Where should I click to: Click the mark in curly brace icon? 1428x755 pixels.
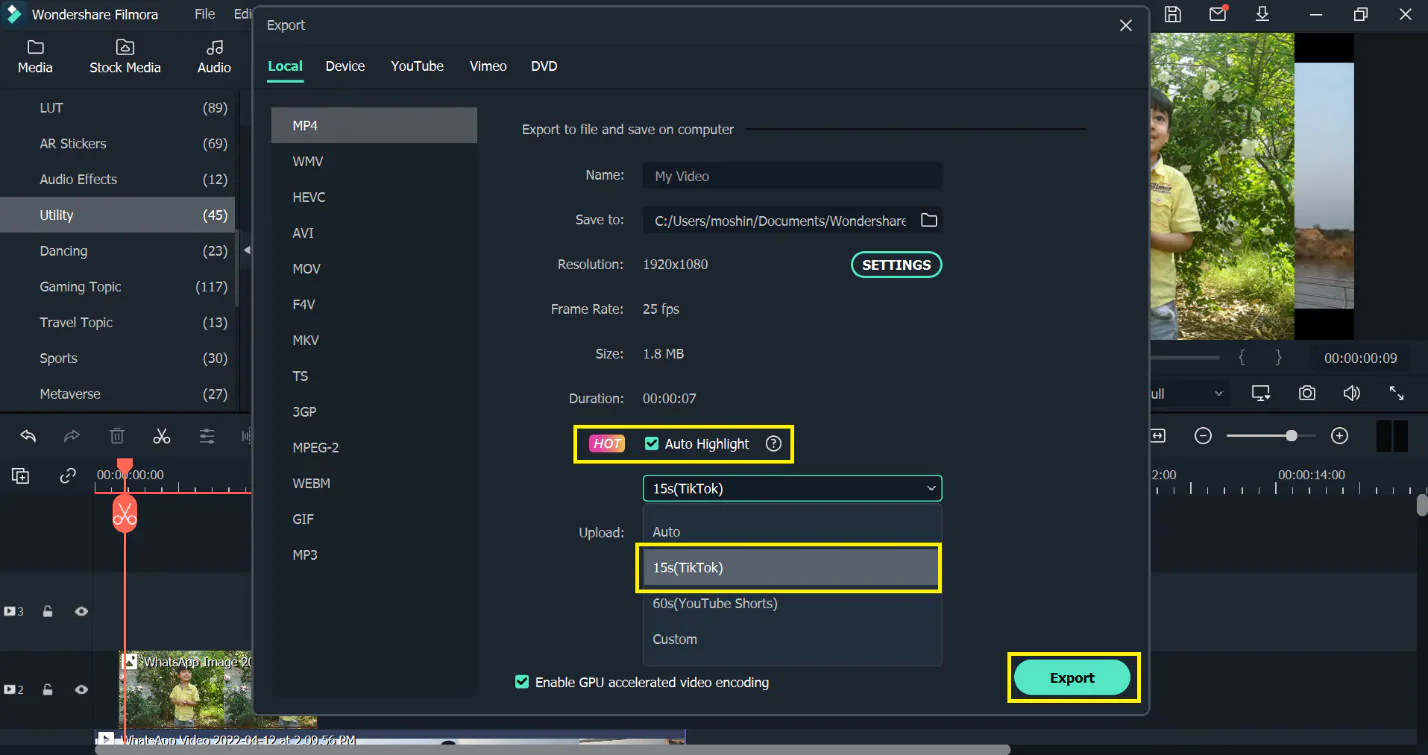click(1242, 357)
